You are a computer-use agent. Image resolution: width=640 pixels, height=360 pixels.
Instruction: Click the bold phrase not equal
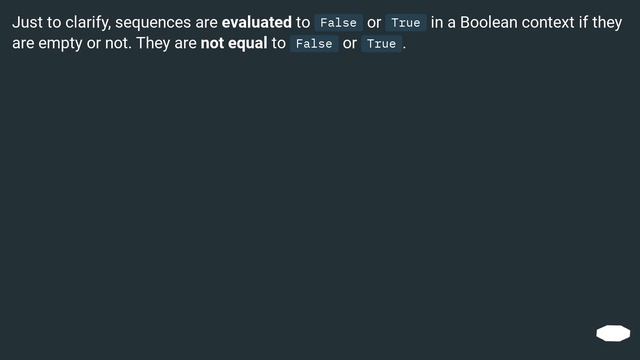[234, 43]
